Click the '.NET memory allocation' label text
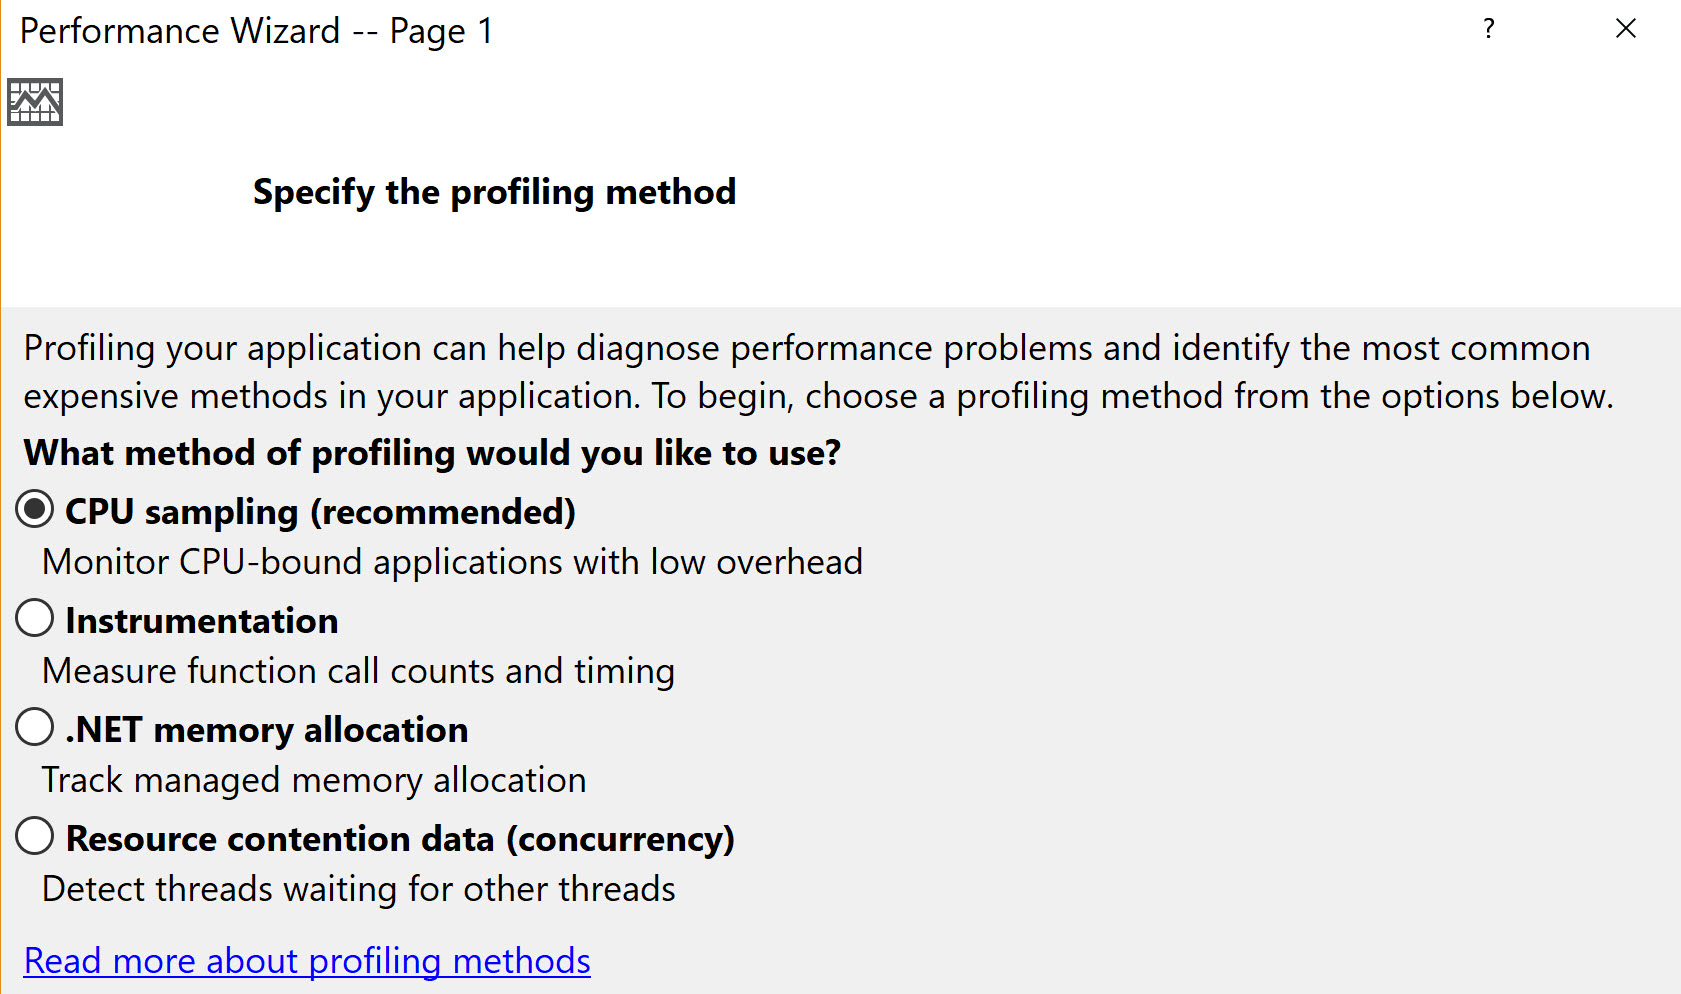 pyautogui.click(x=267, y=730)
